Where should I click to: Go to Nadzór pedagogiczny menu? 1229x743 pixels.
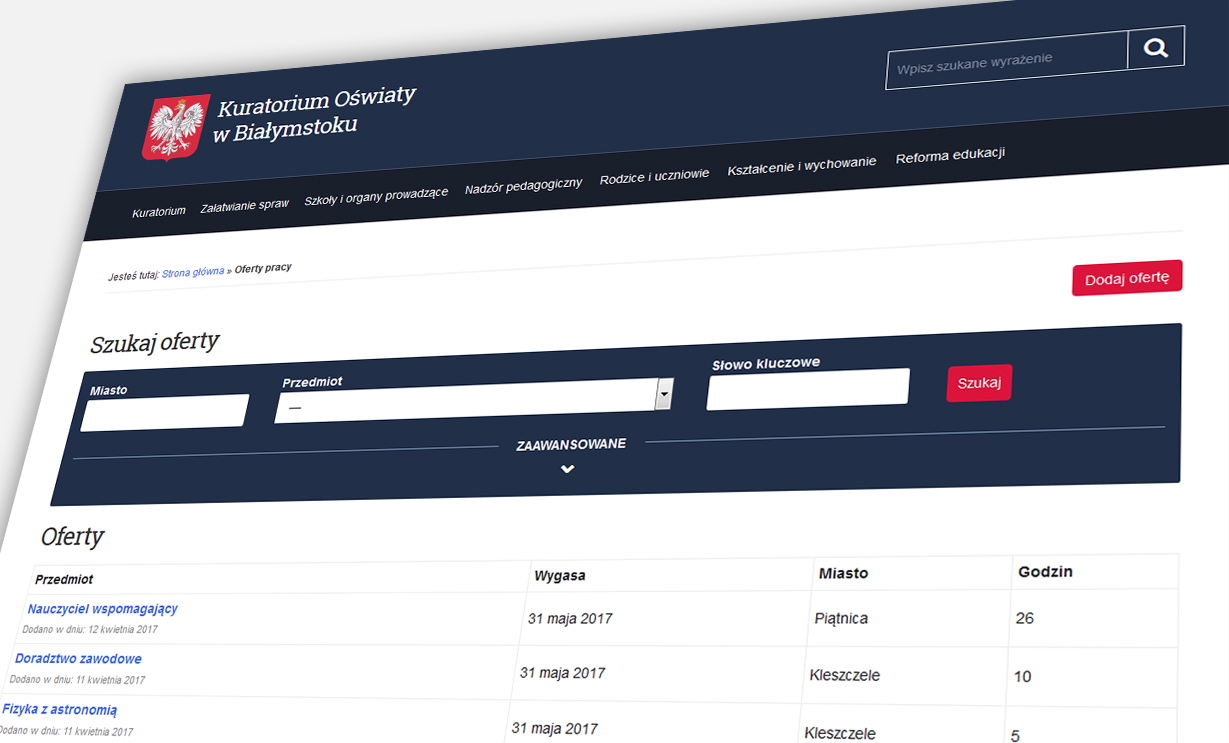pos(523,184)
